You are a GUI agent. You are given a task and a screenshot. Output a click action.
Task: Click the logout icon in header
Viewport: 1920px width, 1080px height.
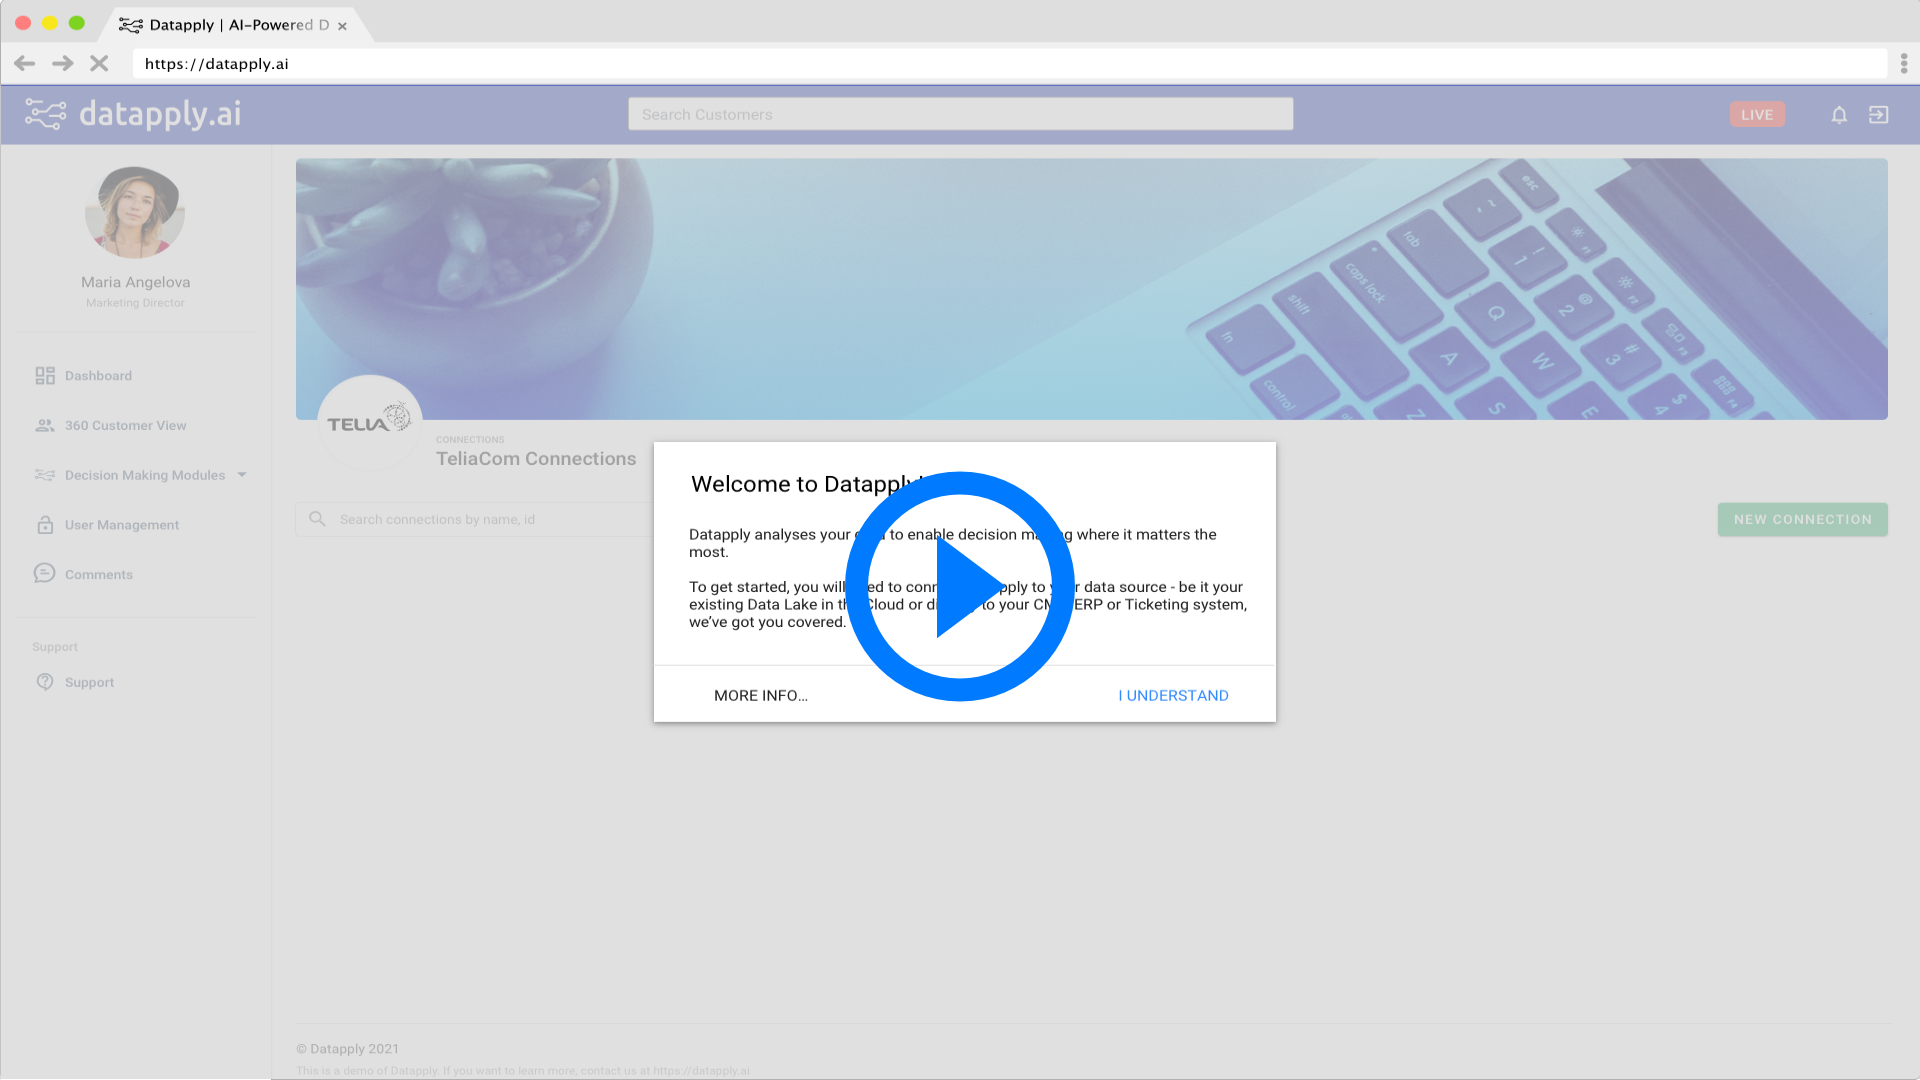[x=1878, y=115]
